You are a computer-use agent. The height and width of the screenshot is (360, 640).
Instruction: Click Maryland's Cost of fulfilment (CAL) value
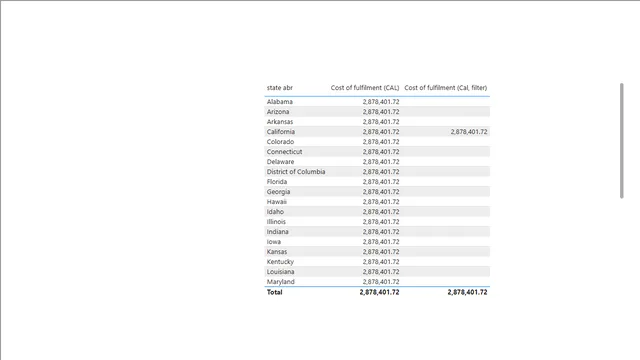coord(381,282)
